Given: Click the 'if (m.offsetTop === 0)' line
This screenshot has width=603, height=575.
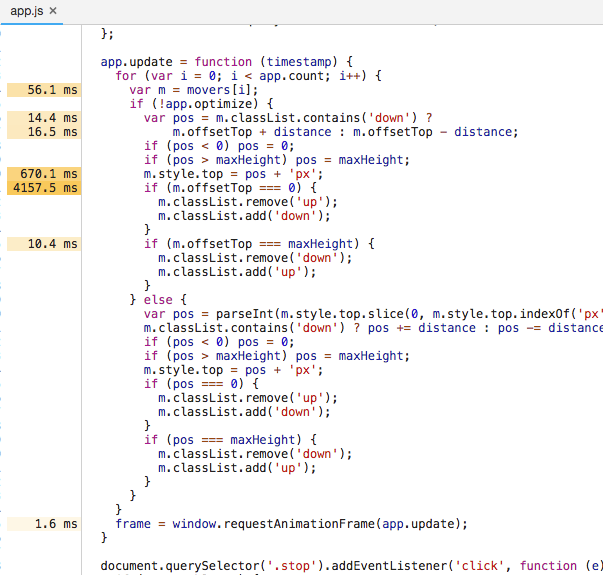Looking at the screenshot, I should [x=230, y=188].
